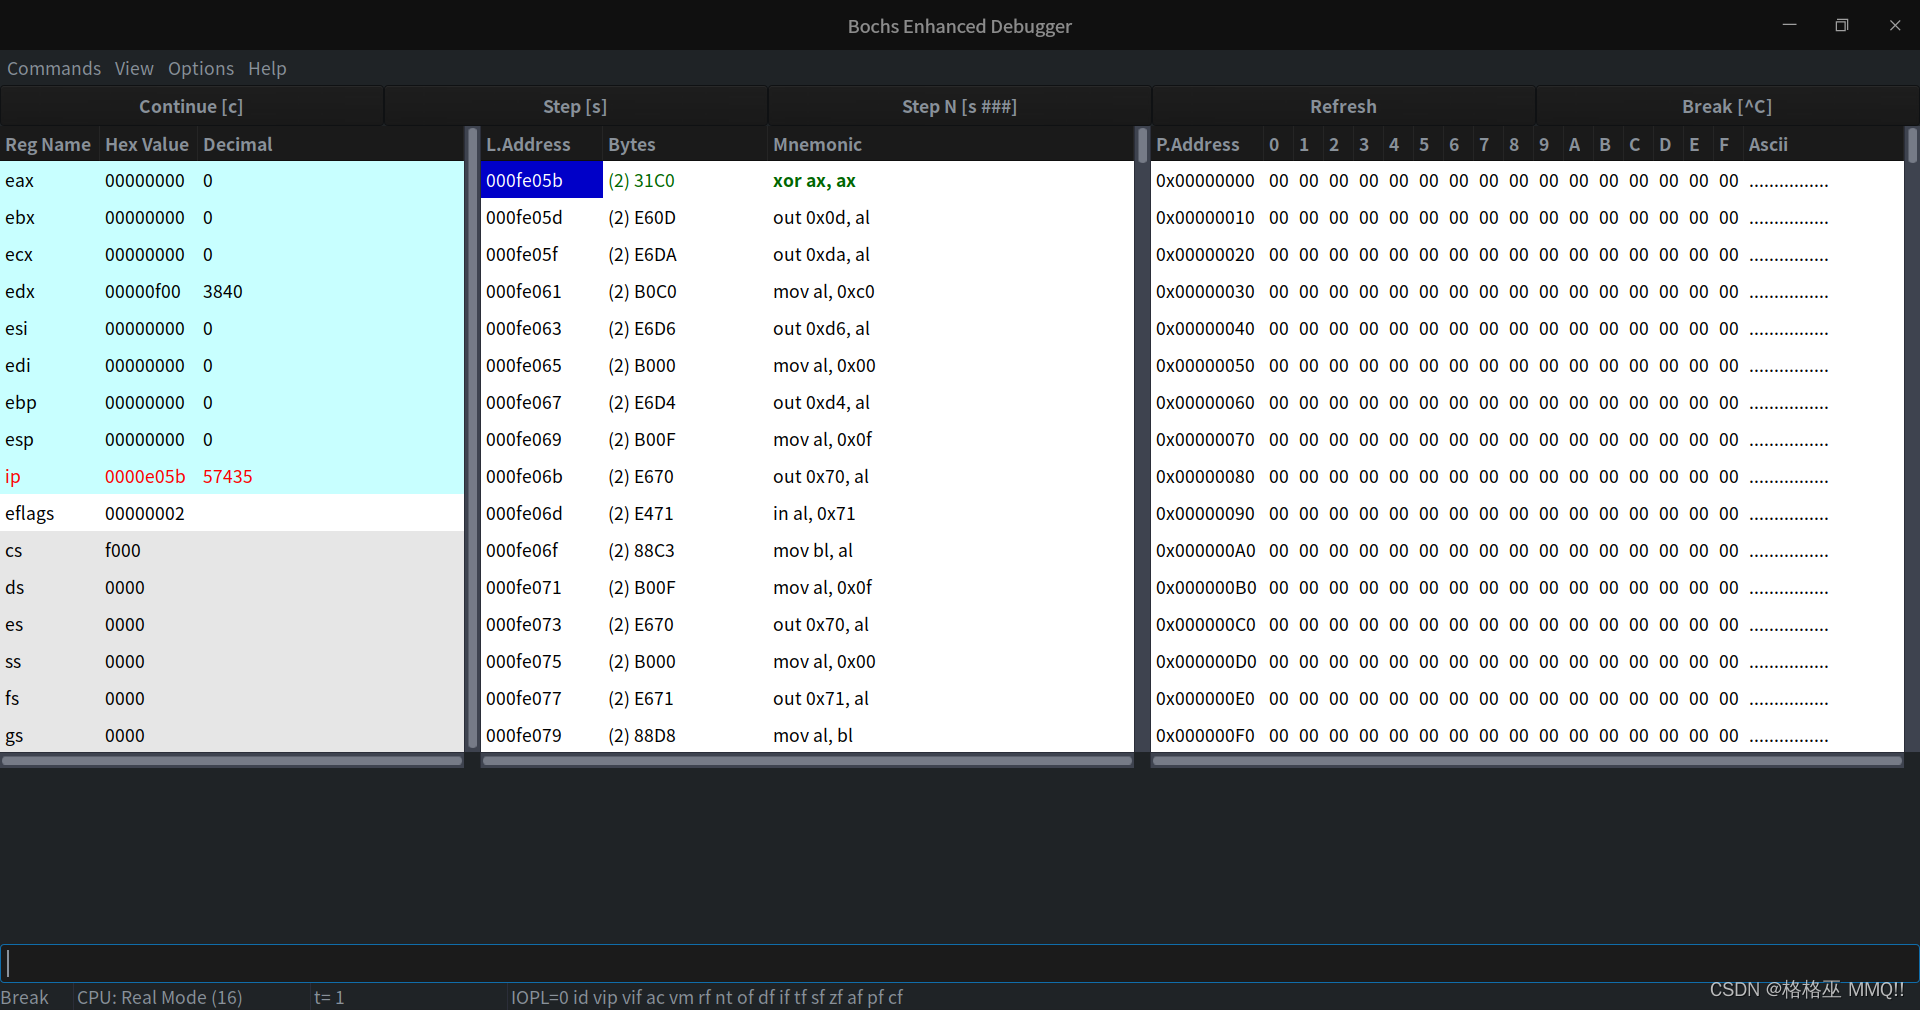Click the Break [^C] button

click(x=1727, y=106)
